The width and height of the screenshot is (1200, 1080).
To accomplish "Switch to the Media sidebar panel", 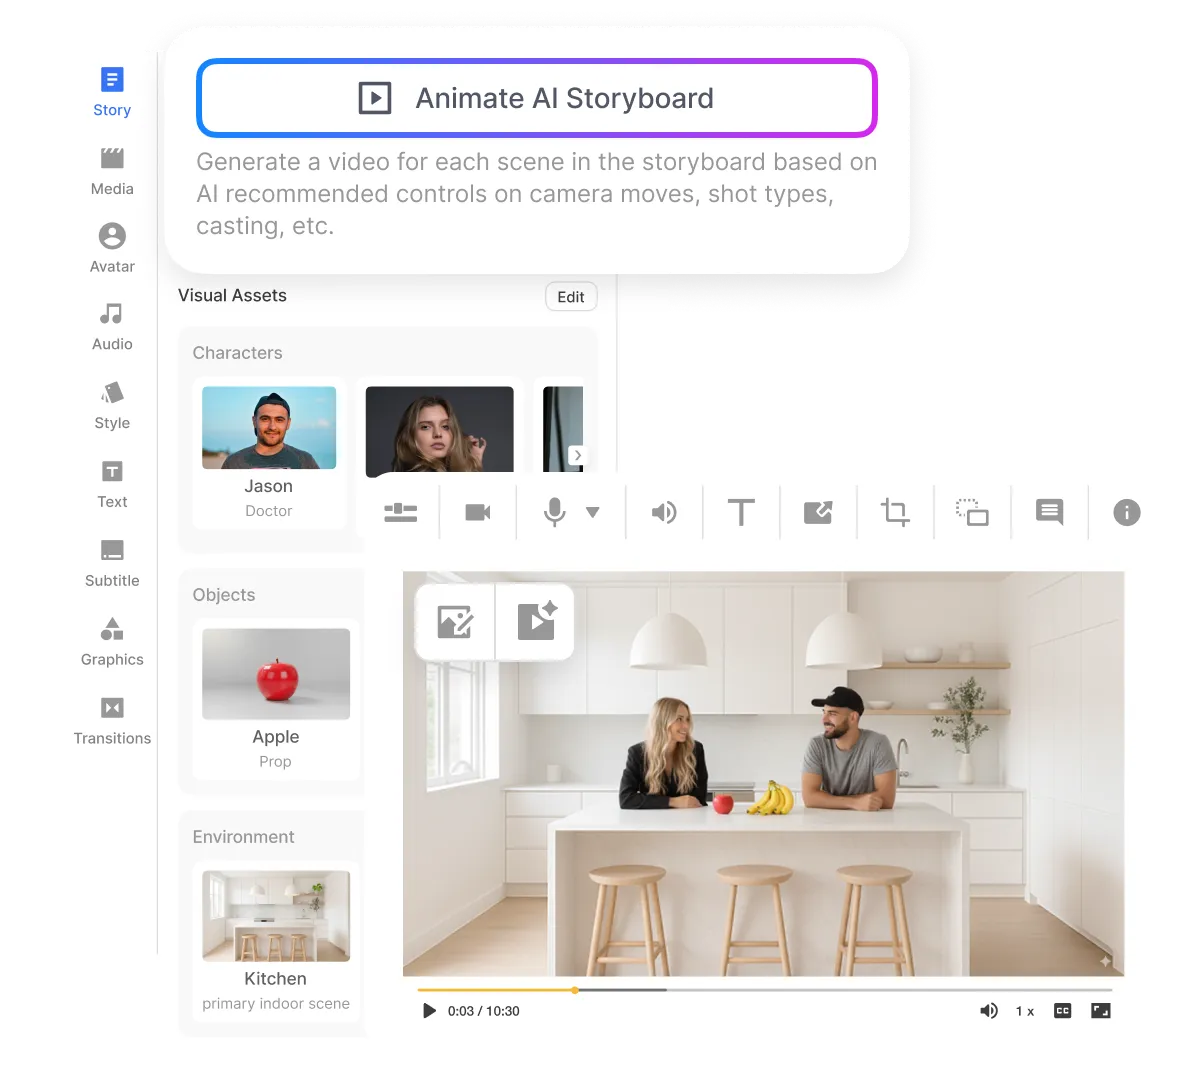I will coord(111,168).
